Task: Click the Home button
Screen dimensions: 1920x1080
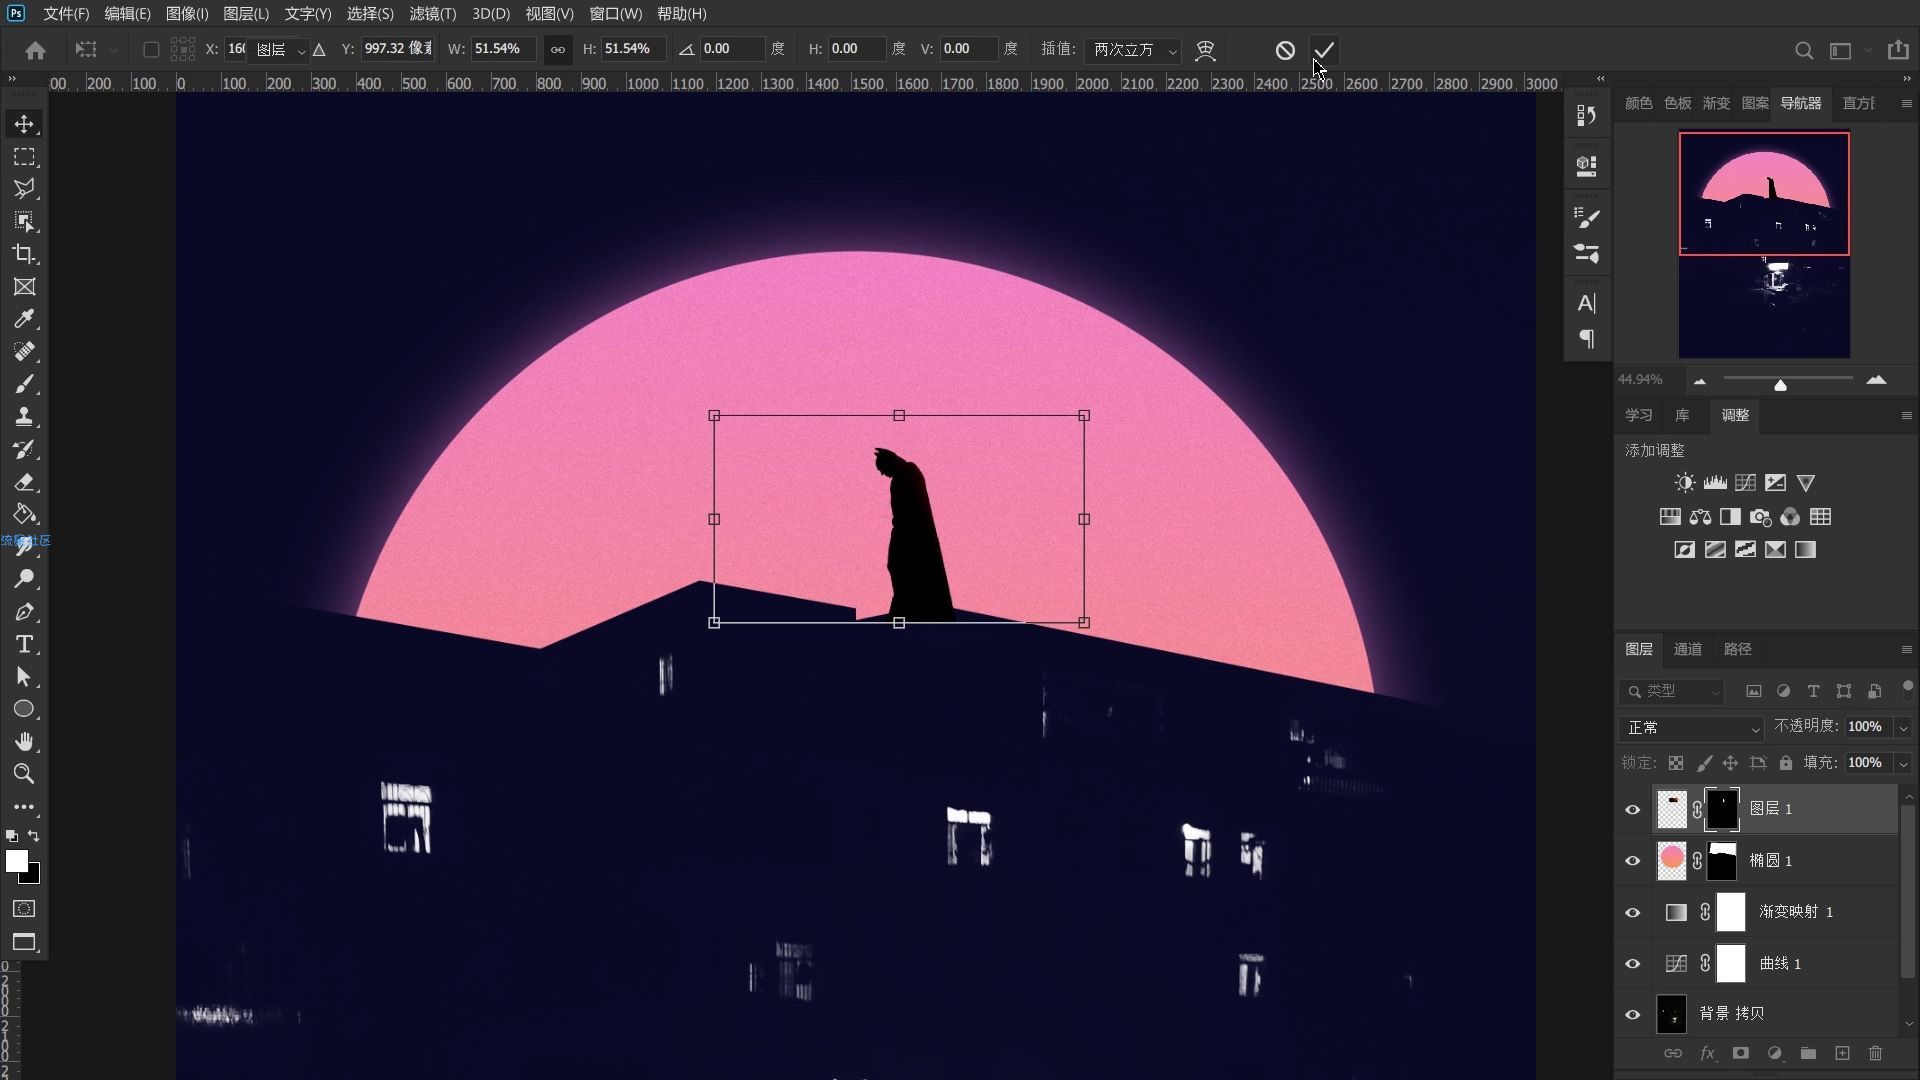Action: click(x=36, y=50)
